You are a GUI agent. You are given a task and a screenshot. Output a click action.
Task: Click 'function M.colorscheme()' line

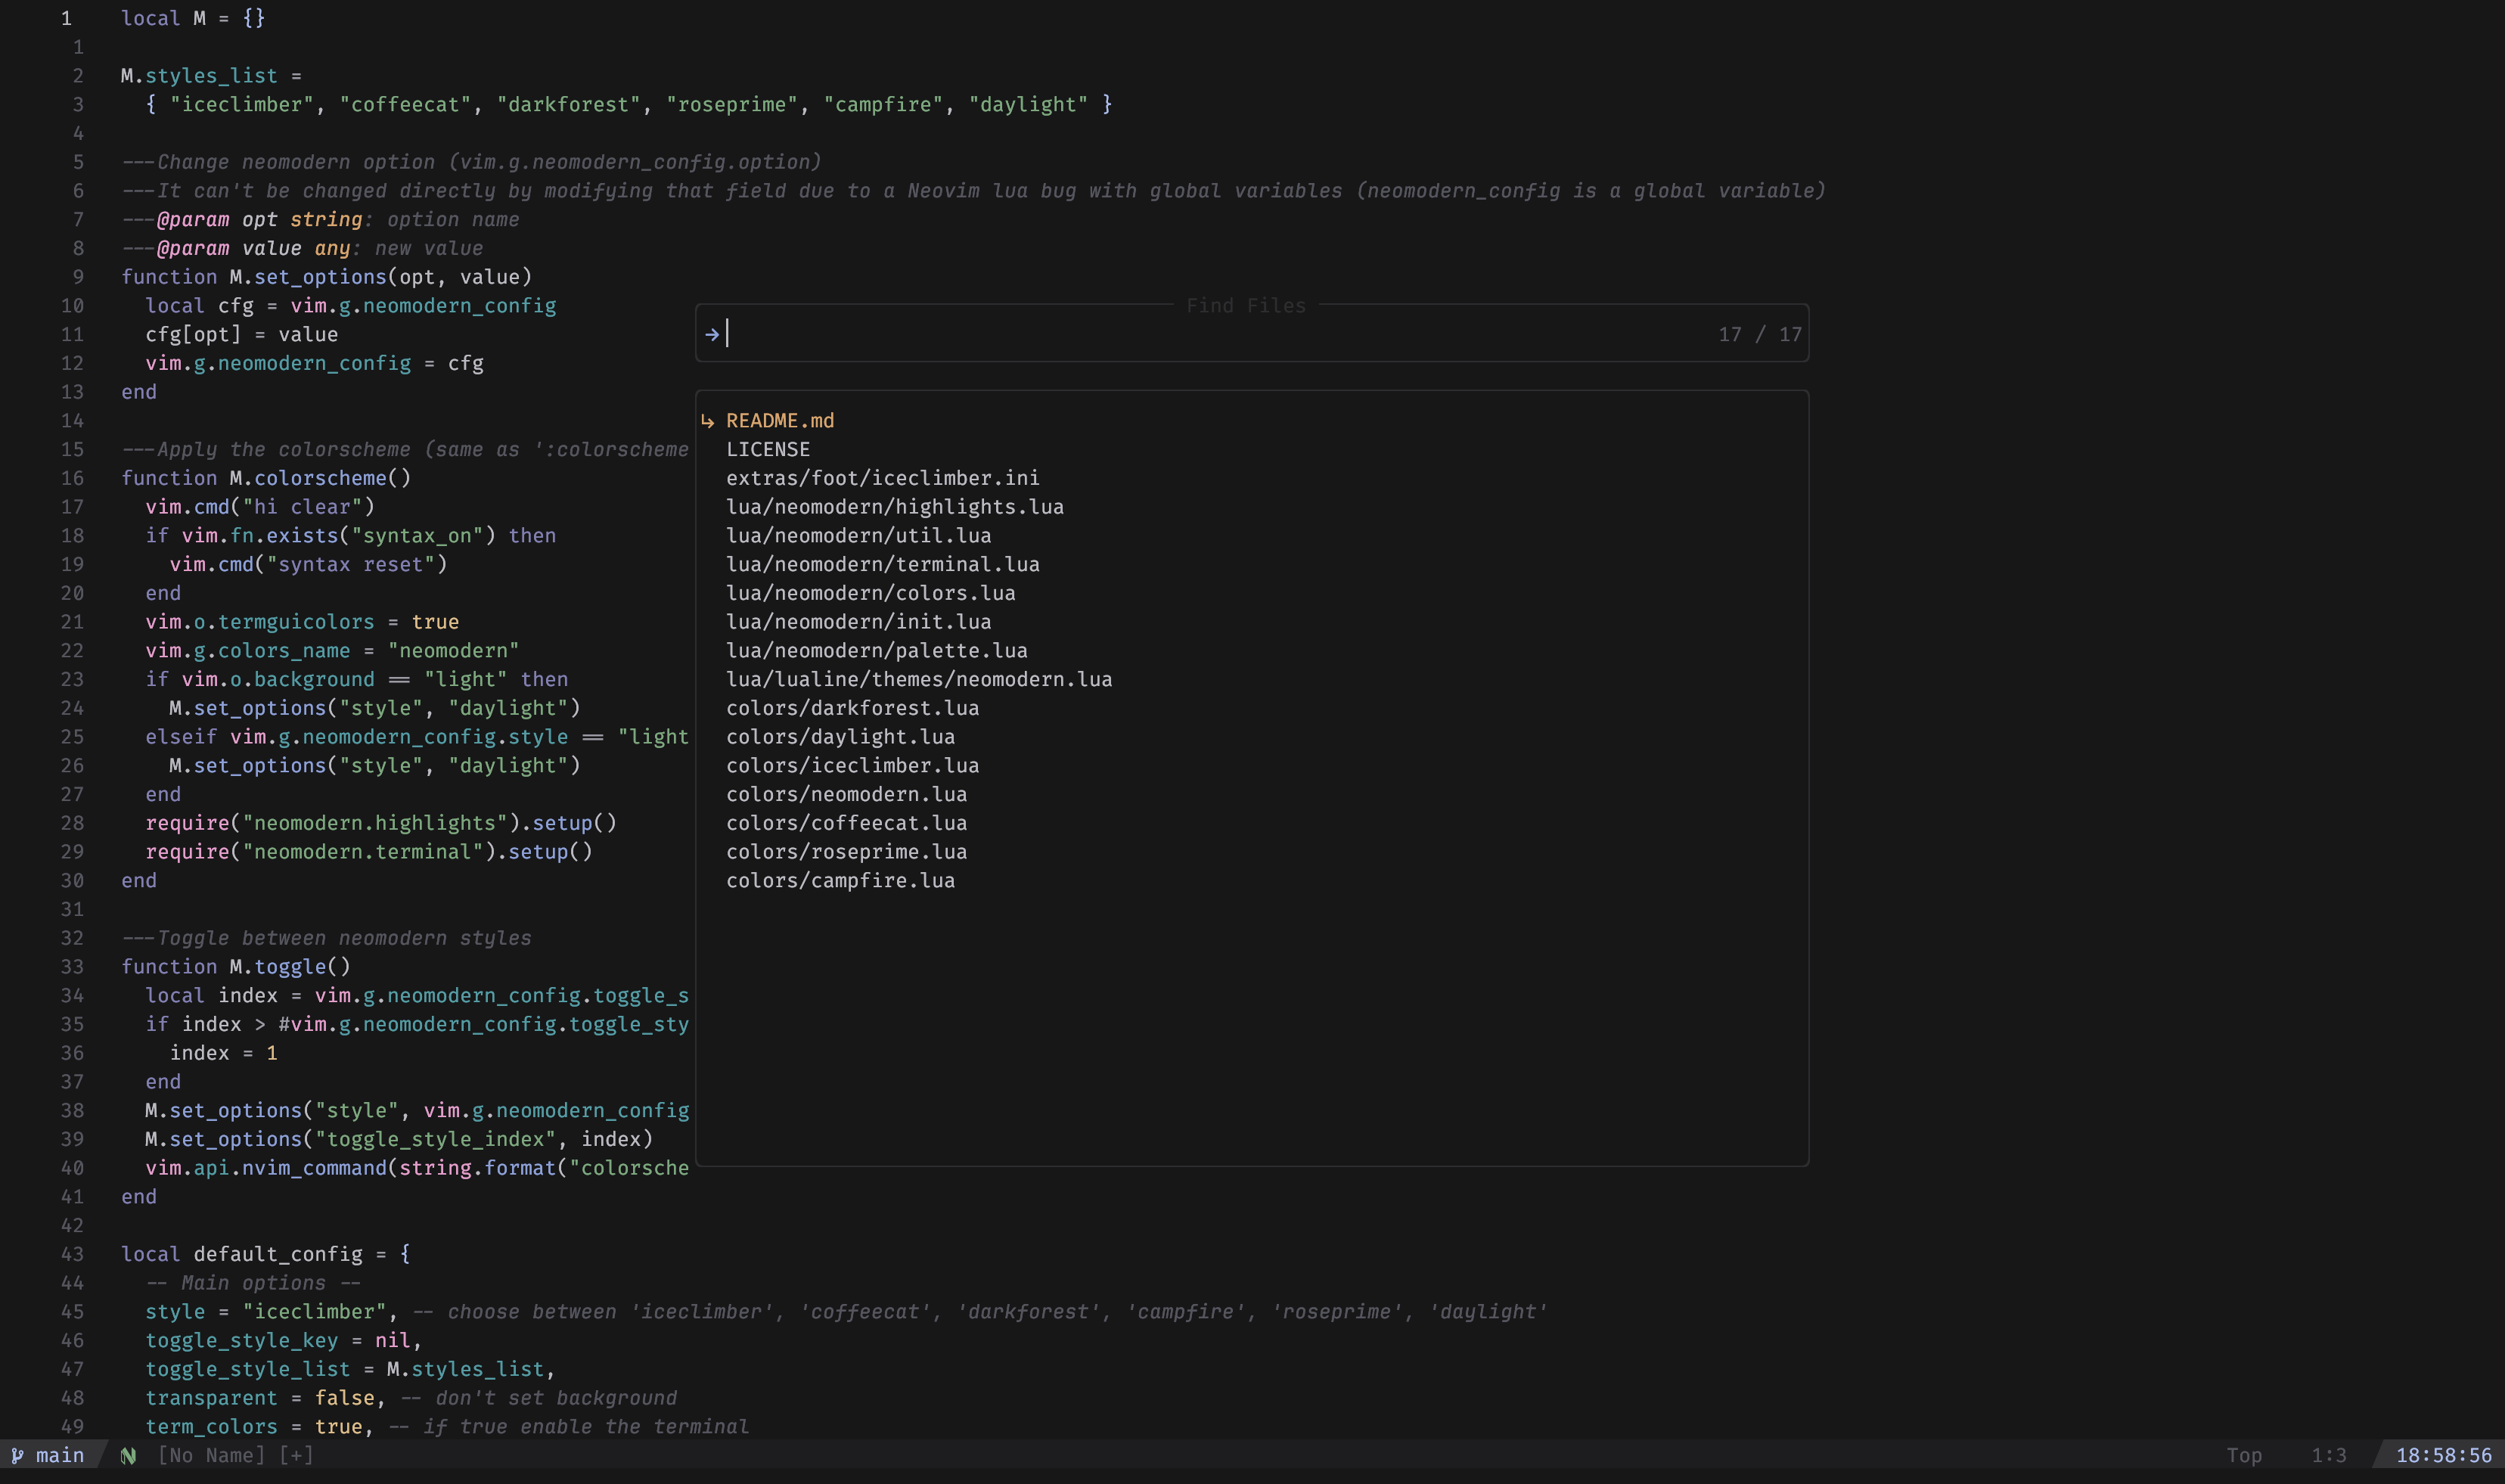click(266, 478)
